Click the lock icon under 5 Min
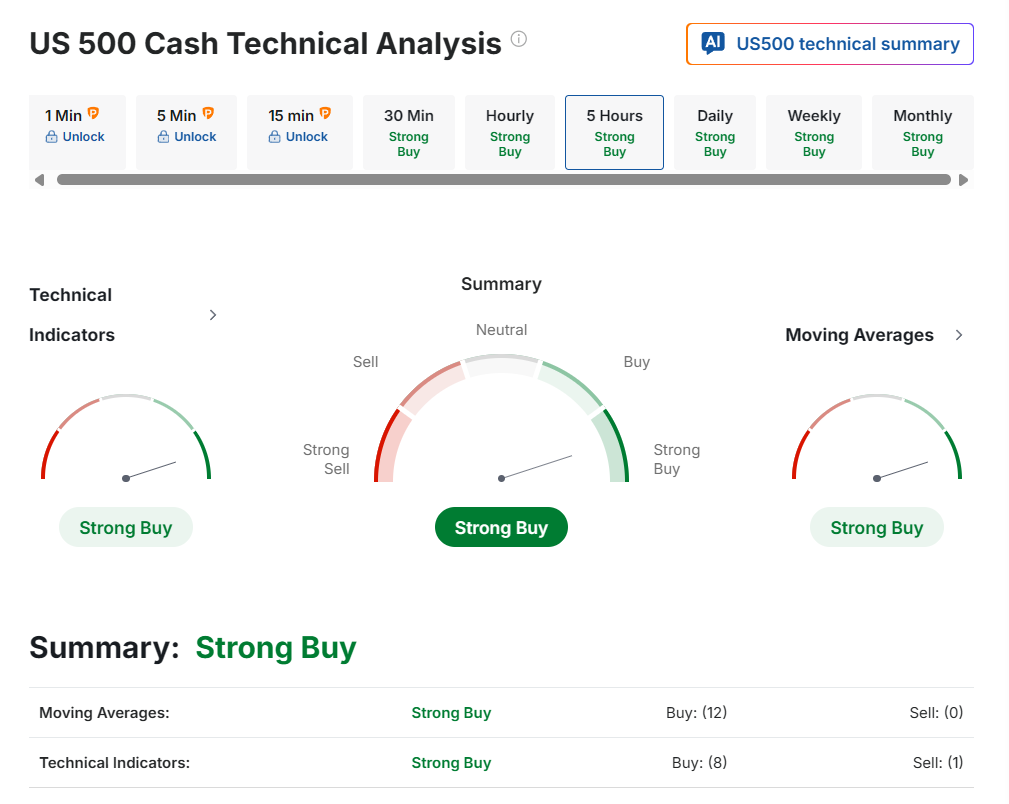 163,137
